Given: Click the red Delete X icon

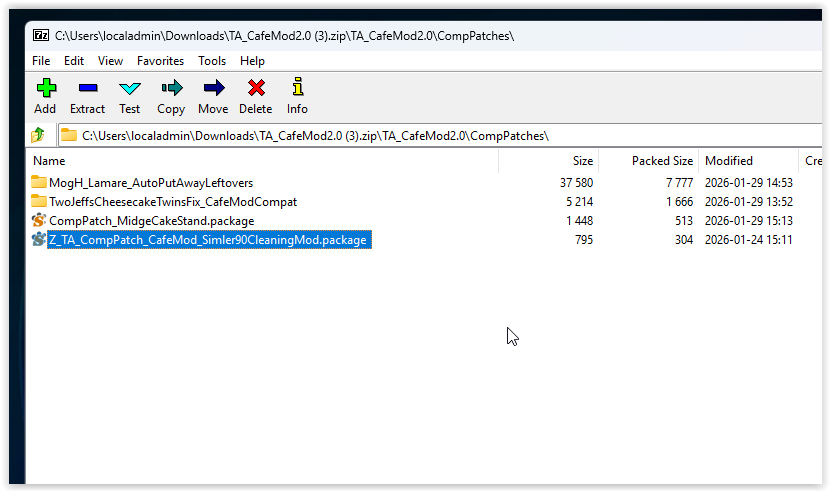Looking at the screenshot, I should (256, 88).
